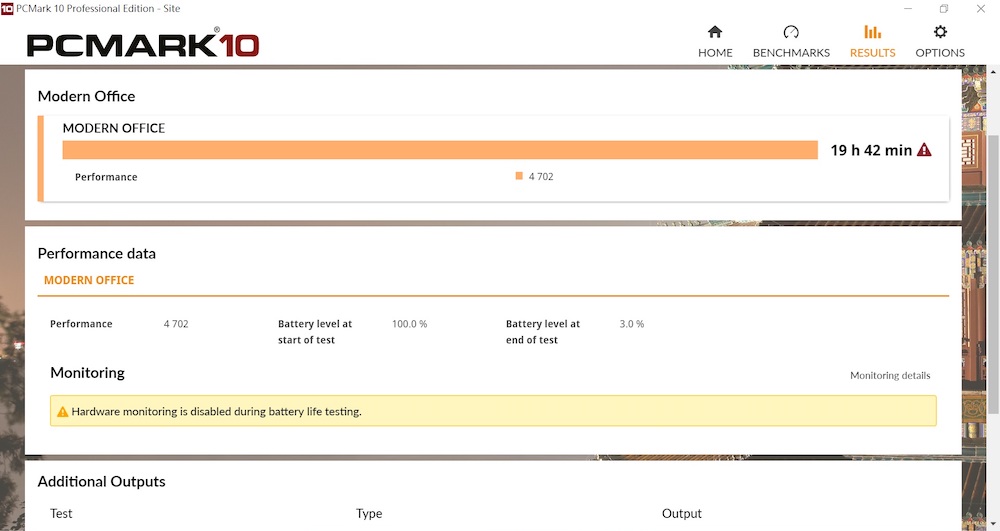Click the scrollbar down arrow

[x=993, y=524]
